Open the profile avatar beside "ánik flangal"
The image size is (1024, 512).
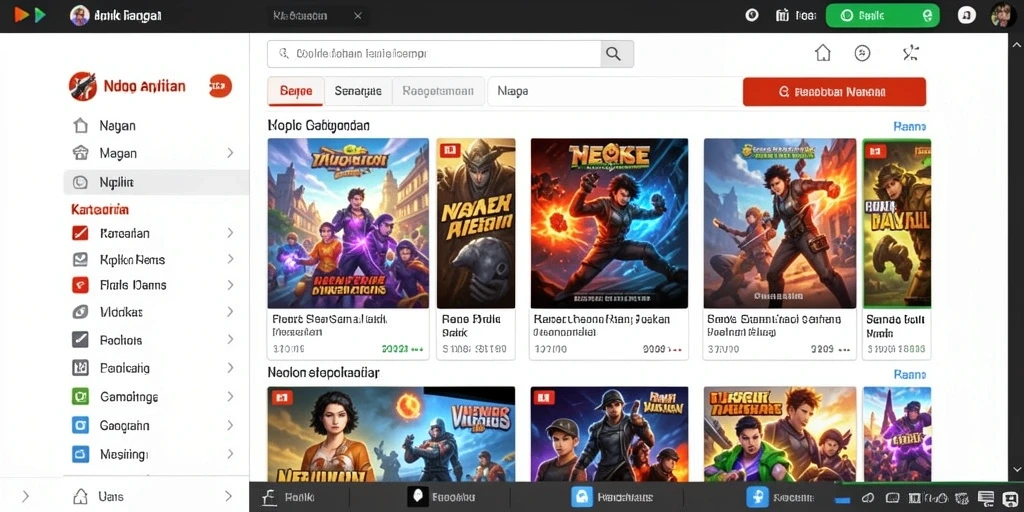point(80,16)
